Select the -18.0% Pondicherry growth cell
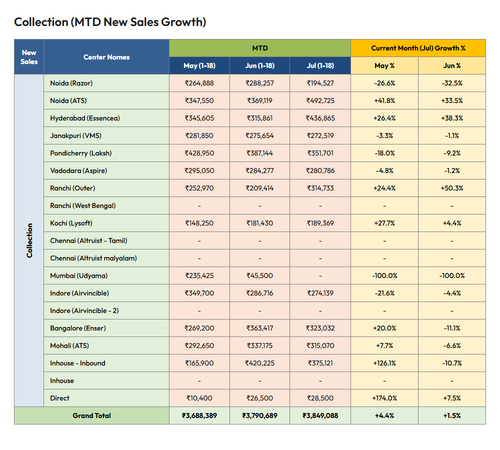500x450 pixels. (384, 153)
